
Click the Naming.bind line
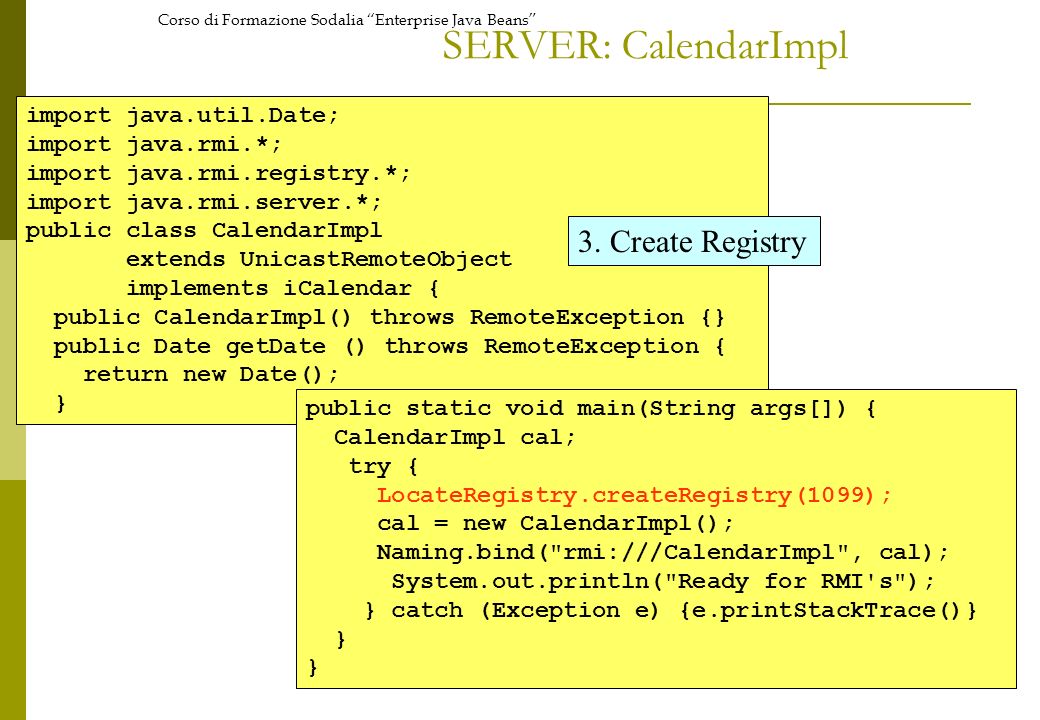click(x=663, y=552)
